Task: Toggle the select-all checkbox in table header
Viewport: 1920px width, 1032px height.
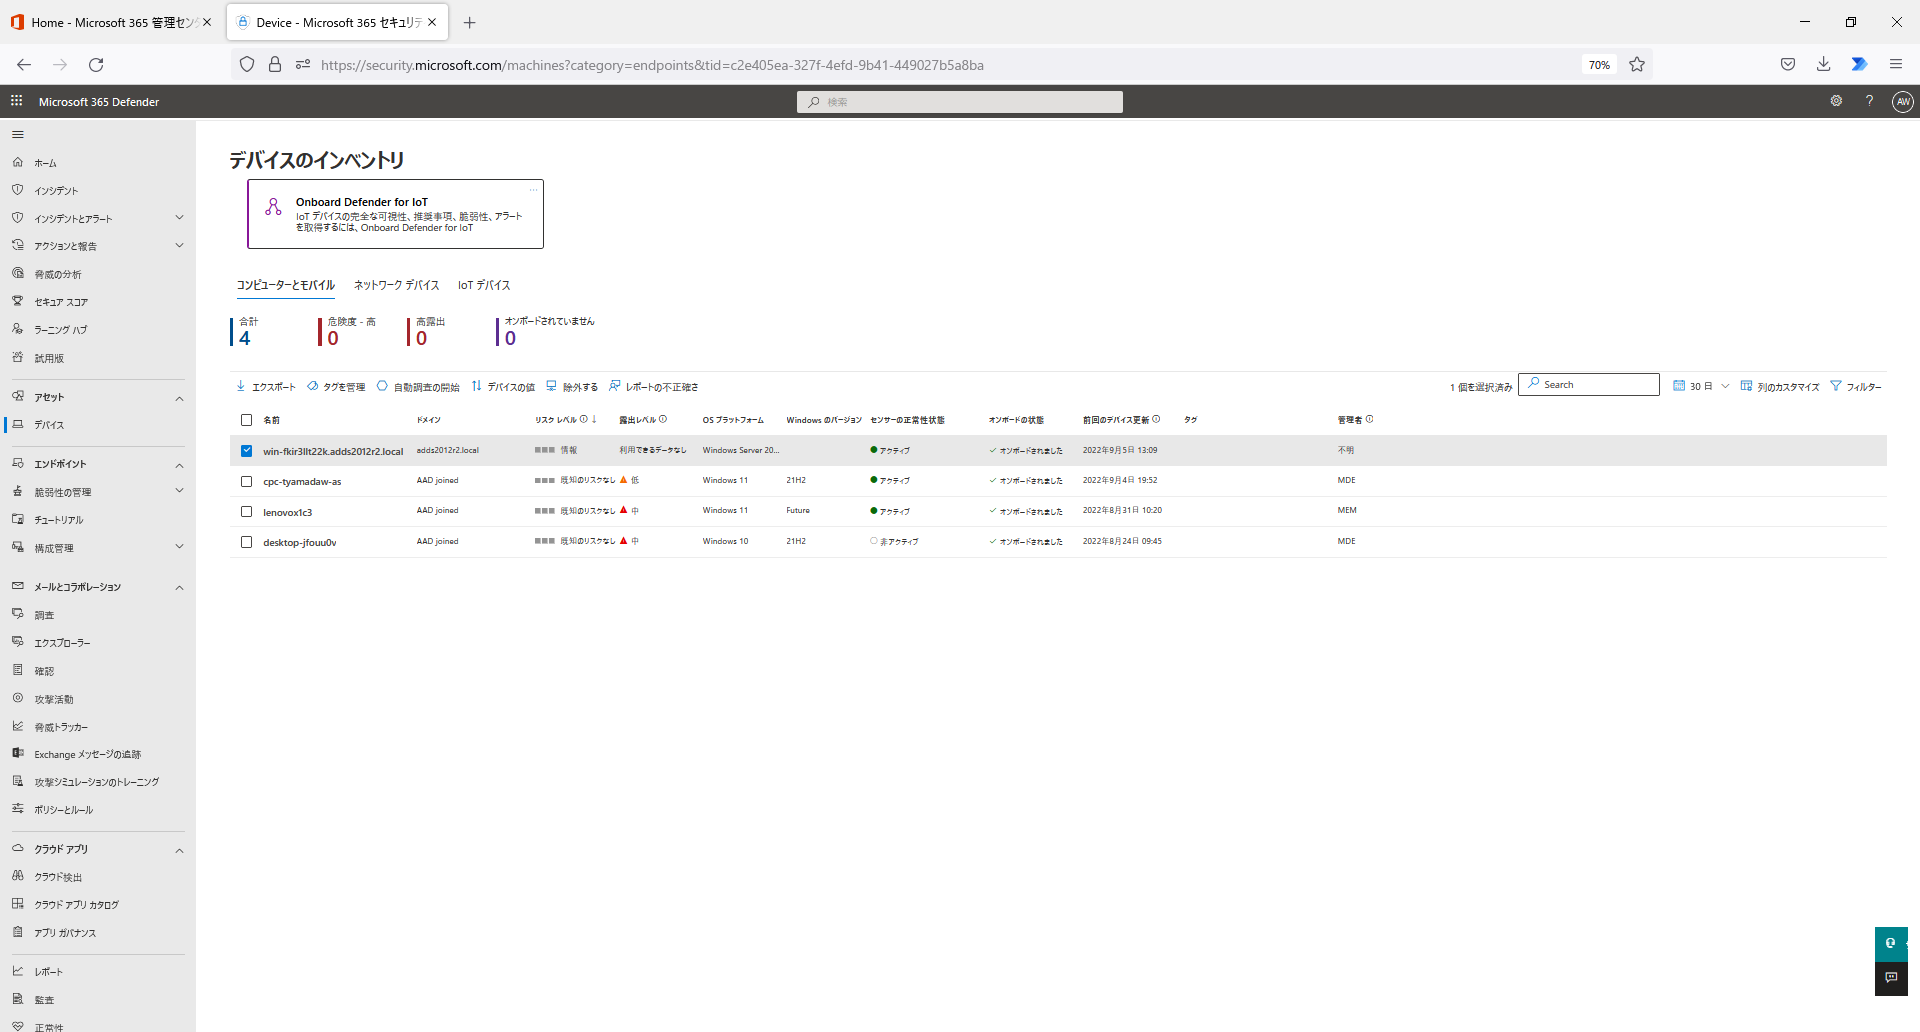Action: [x=246, y=420]
